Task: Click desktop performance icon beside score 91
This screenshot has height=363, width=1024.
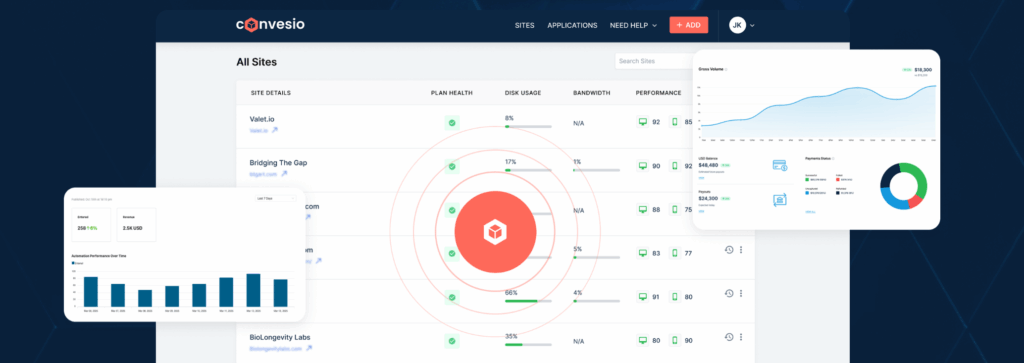Action: 642,297
